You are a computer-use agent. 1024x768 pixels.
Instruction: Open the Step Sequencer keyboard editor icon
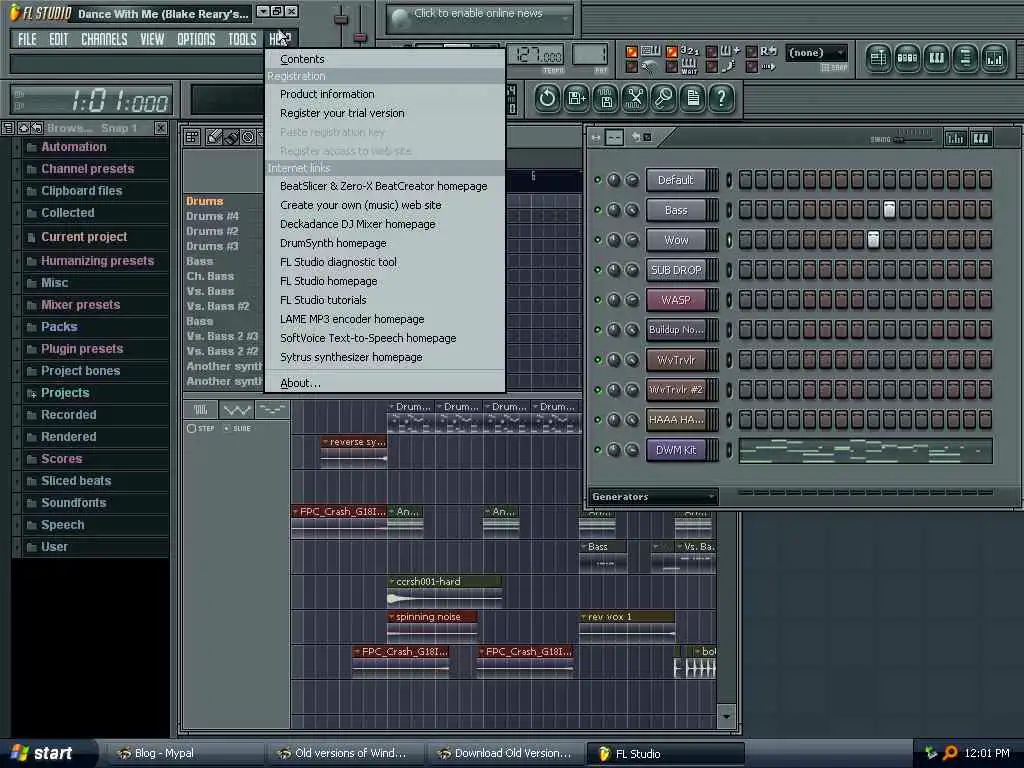tap(981, 138)
